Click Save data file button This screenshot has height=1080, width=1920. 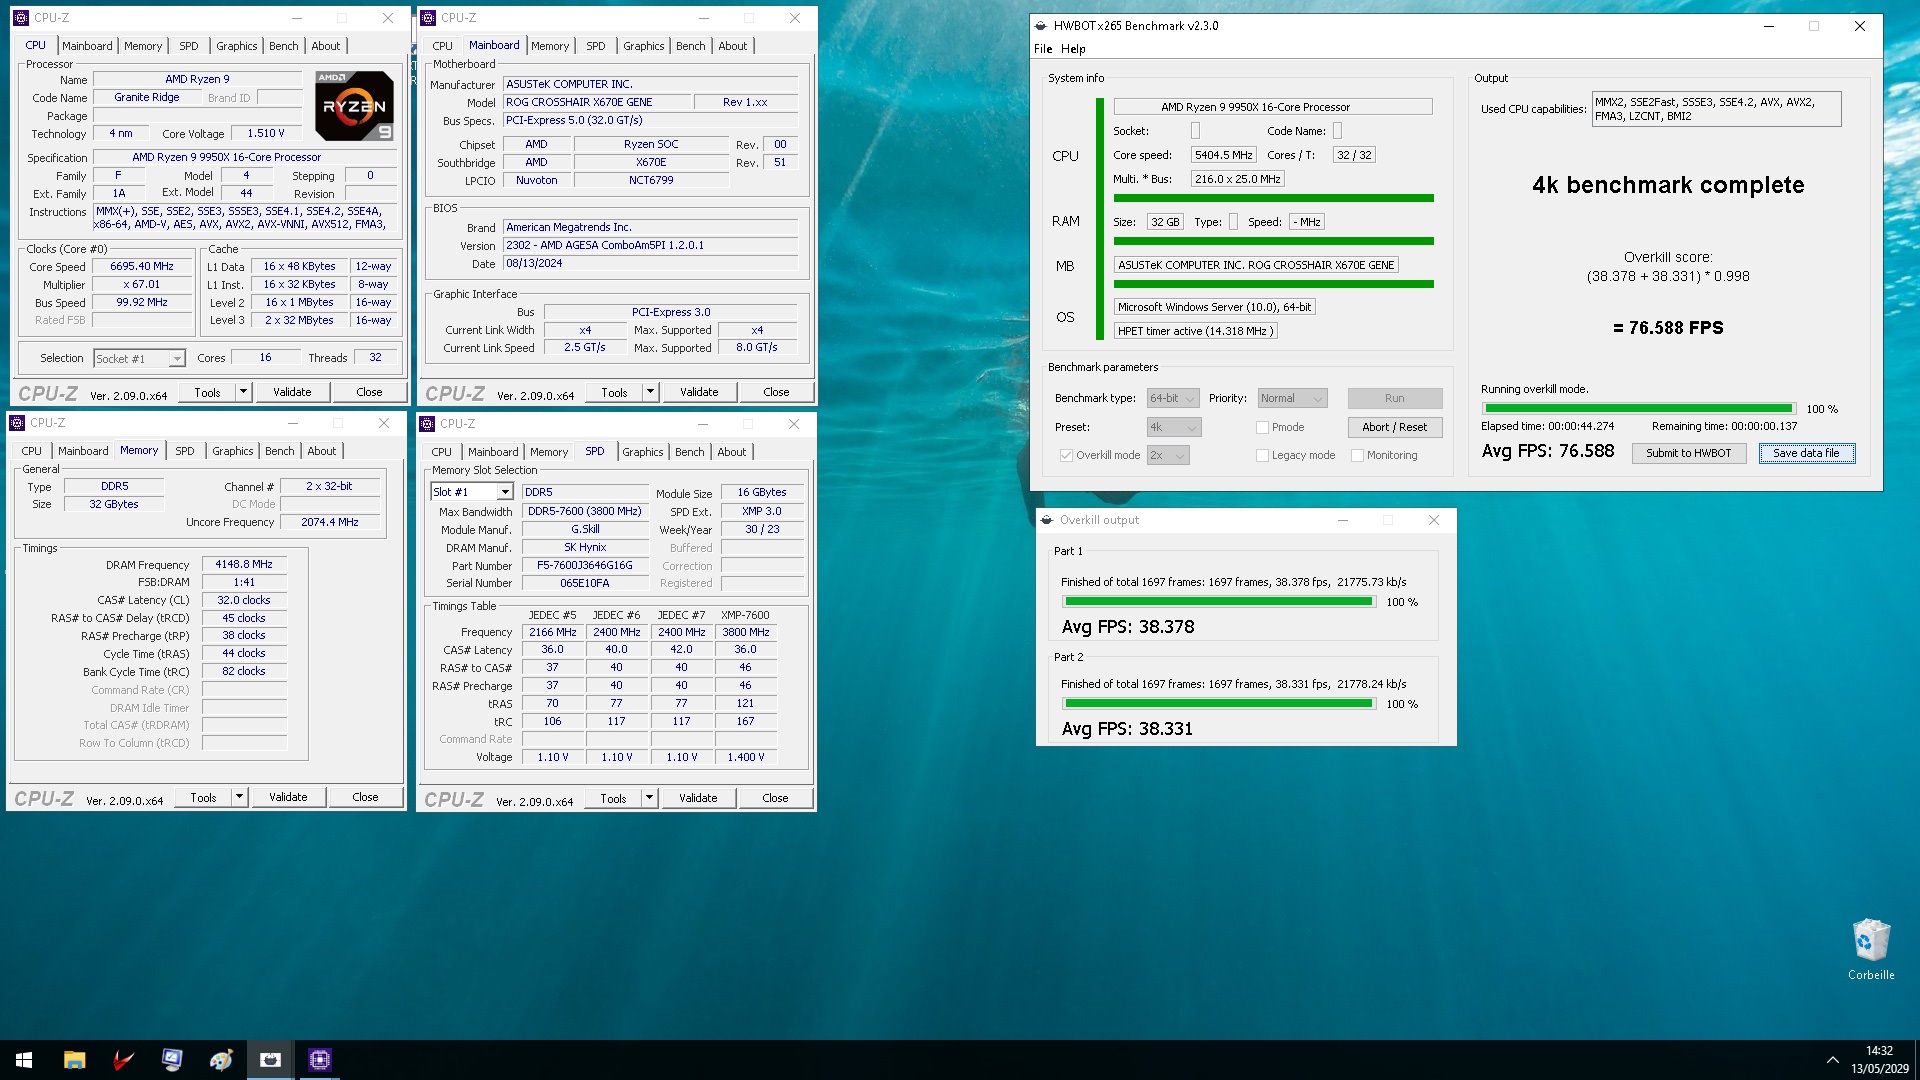click(x=1806, y=453)
